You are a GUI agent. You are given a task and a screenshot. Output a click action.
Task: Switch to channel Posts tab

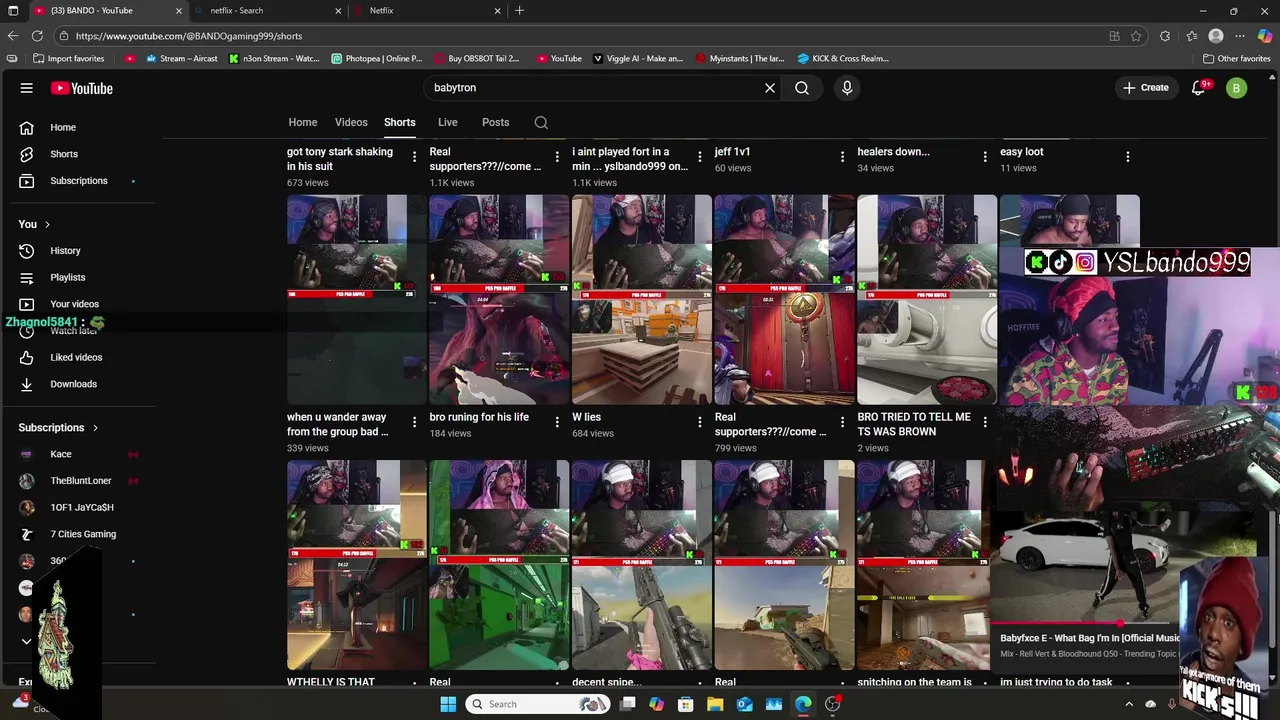(496, 122)
